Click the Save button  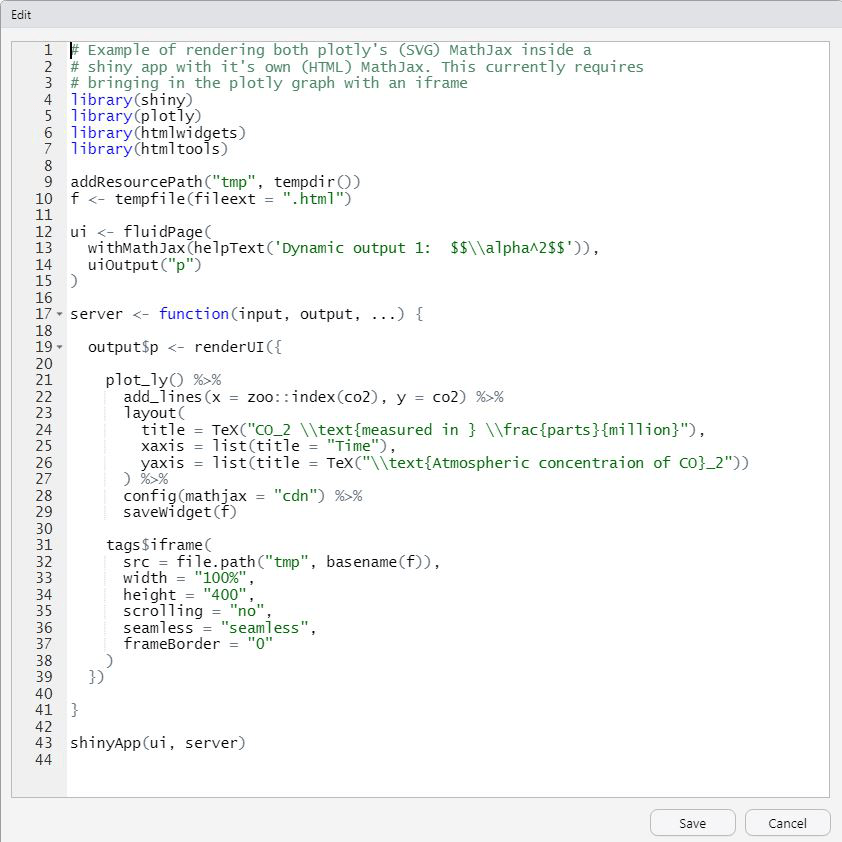click(692, 822)
